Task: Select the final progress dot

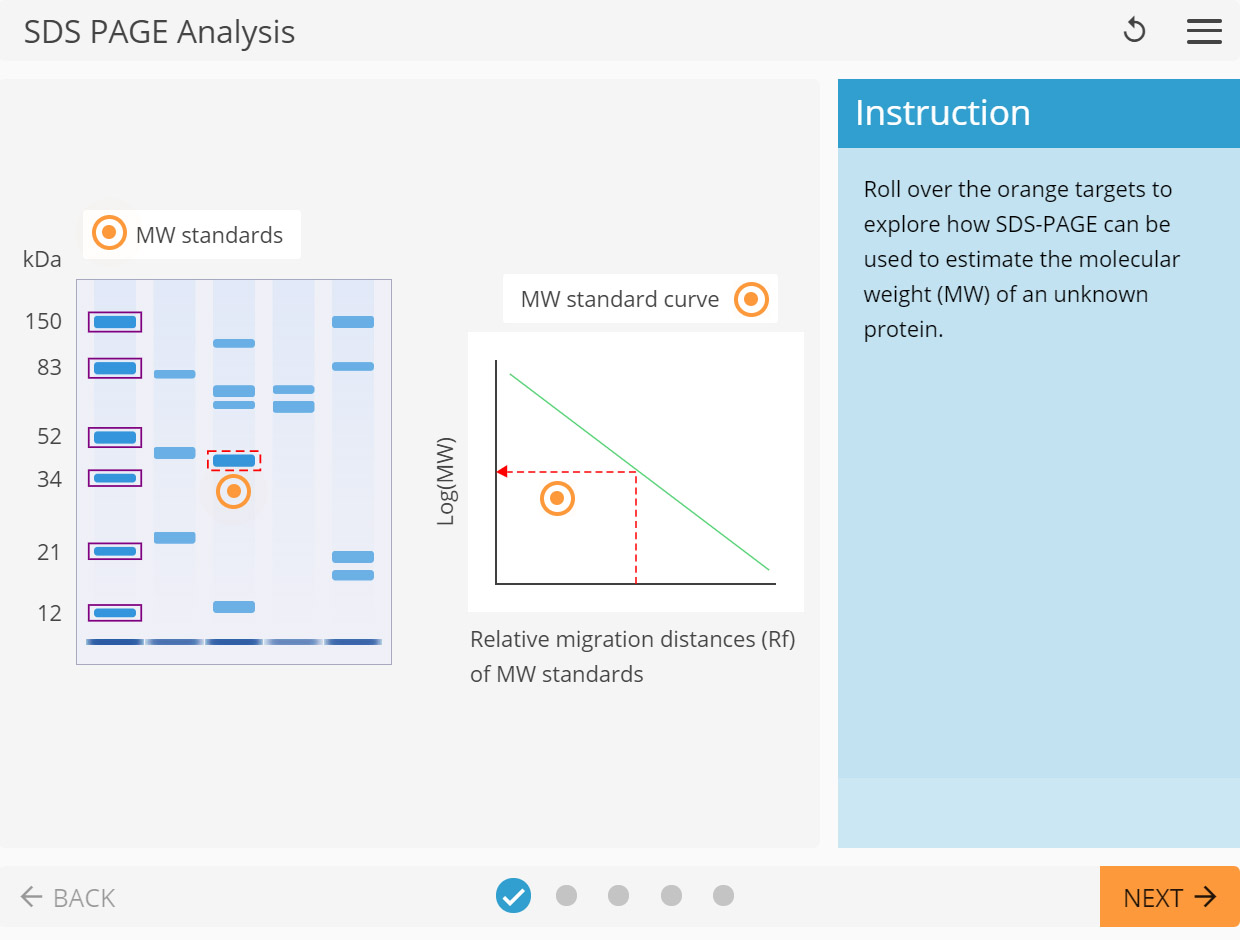Action: [723, 896]
